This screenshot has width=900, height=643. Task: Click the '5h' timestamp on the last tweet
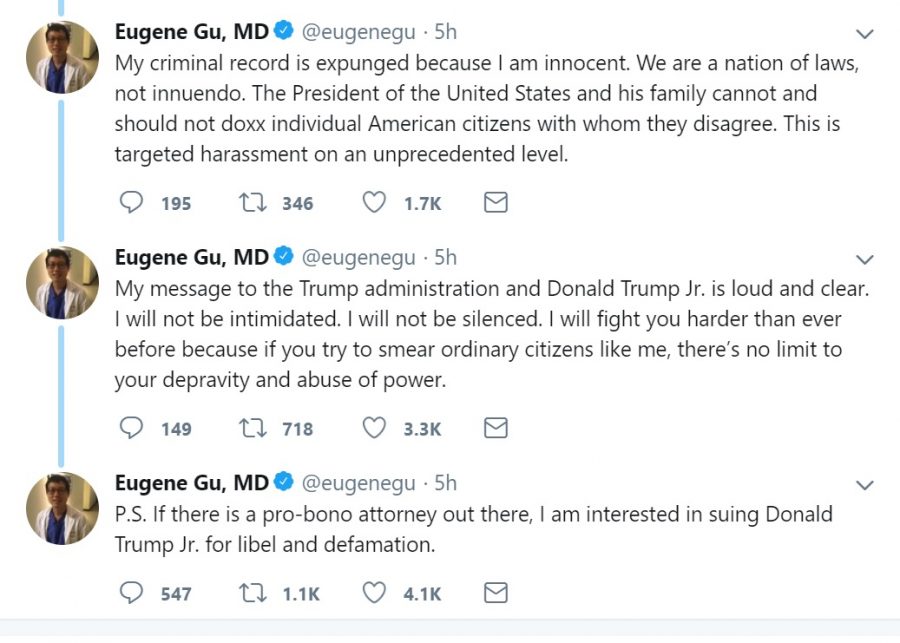(447, 483)
